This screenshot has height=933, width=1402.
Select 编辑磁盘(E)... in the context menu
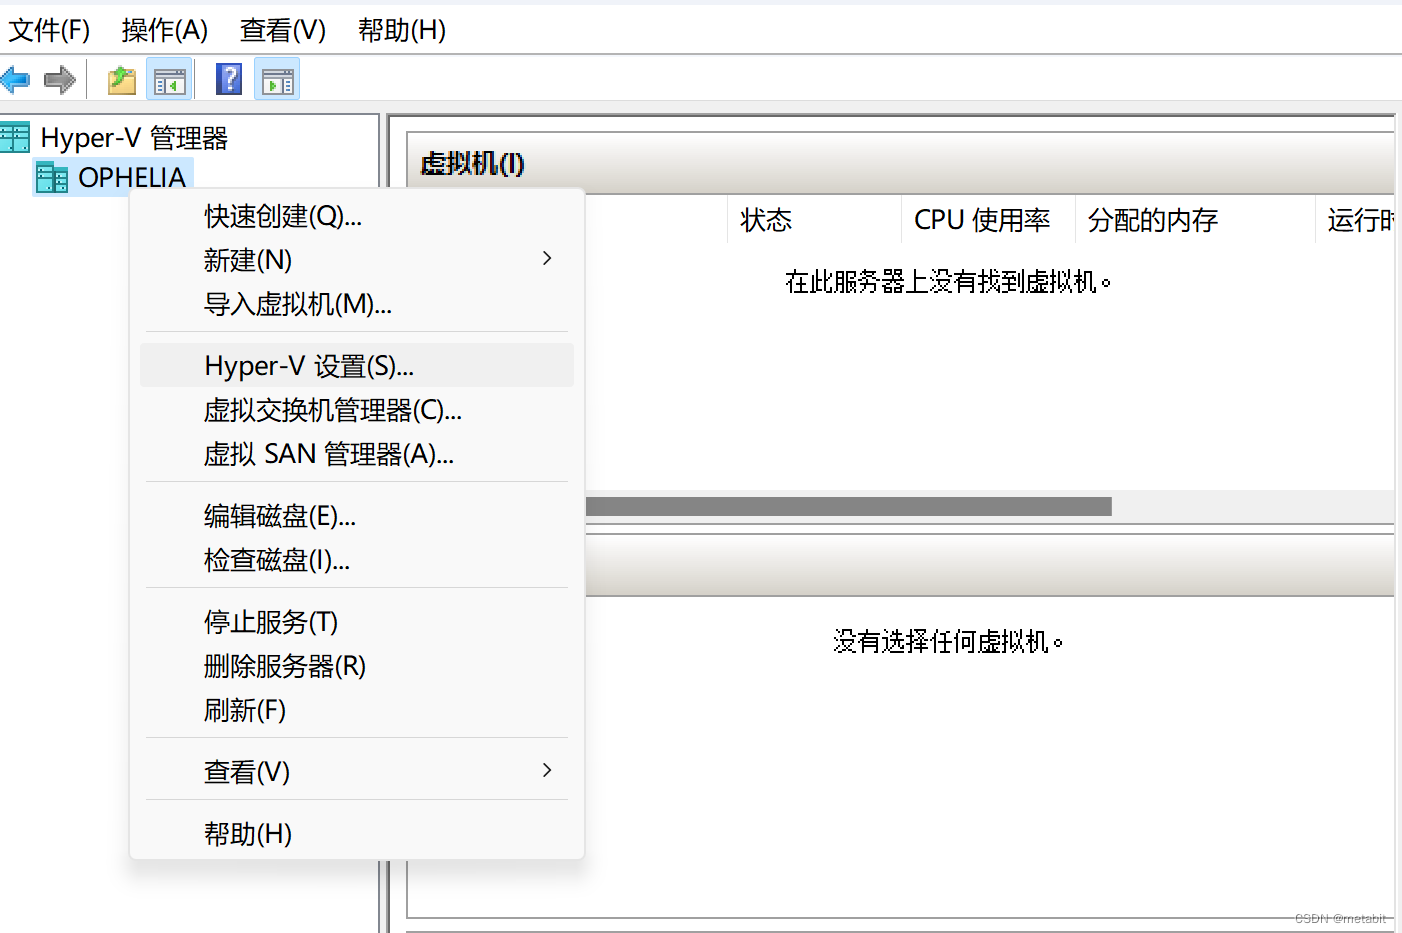point(357,516)
